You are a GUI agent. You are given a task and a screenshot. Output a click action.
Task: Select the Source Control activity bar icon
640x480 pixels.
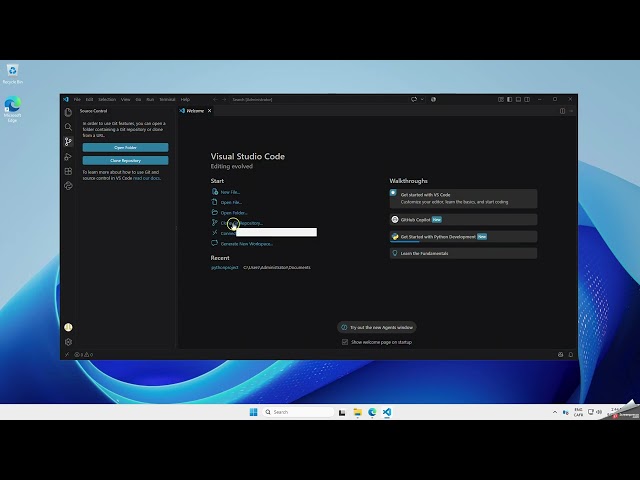68,142
